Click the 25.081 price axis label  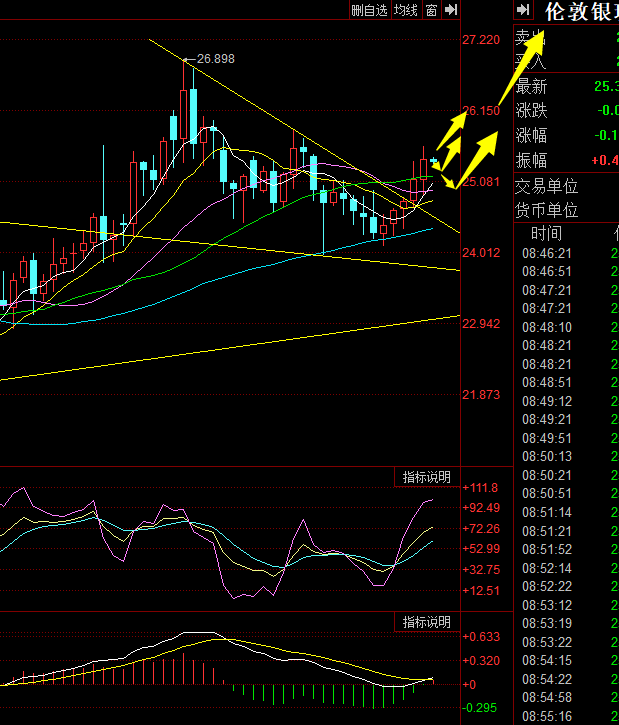point(481,182)
